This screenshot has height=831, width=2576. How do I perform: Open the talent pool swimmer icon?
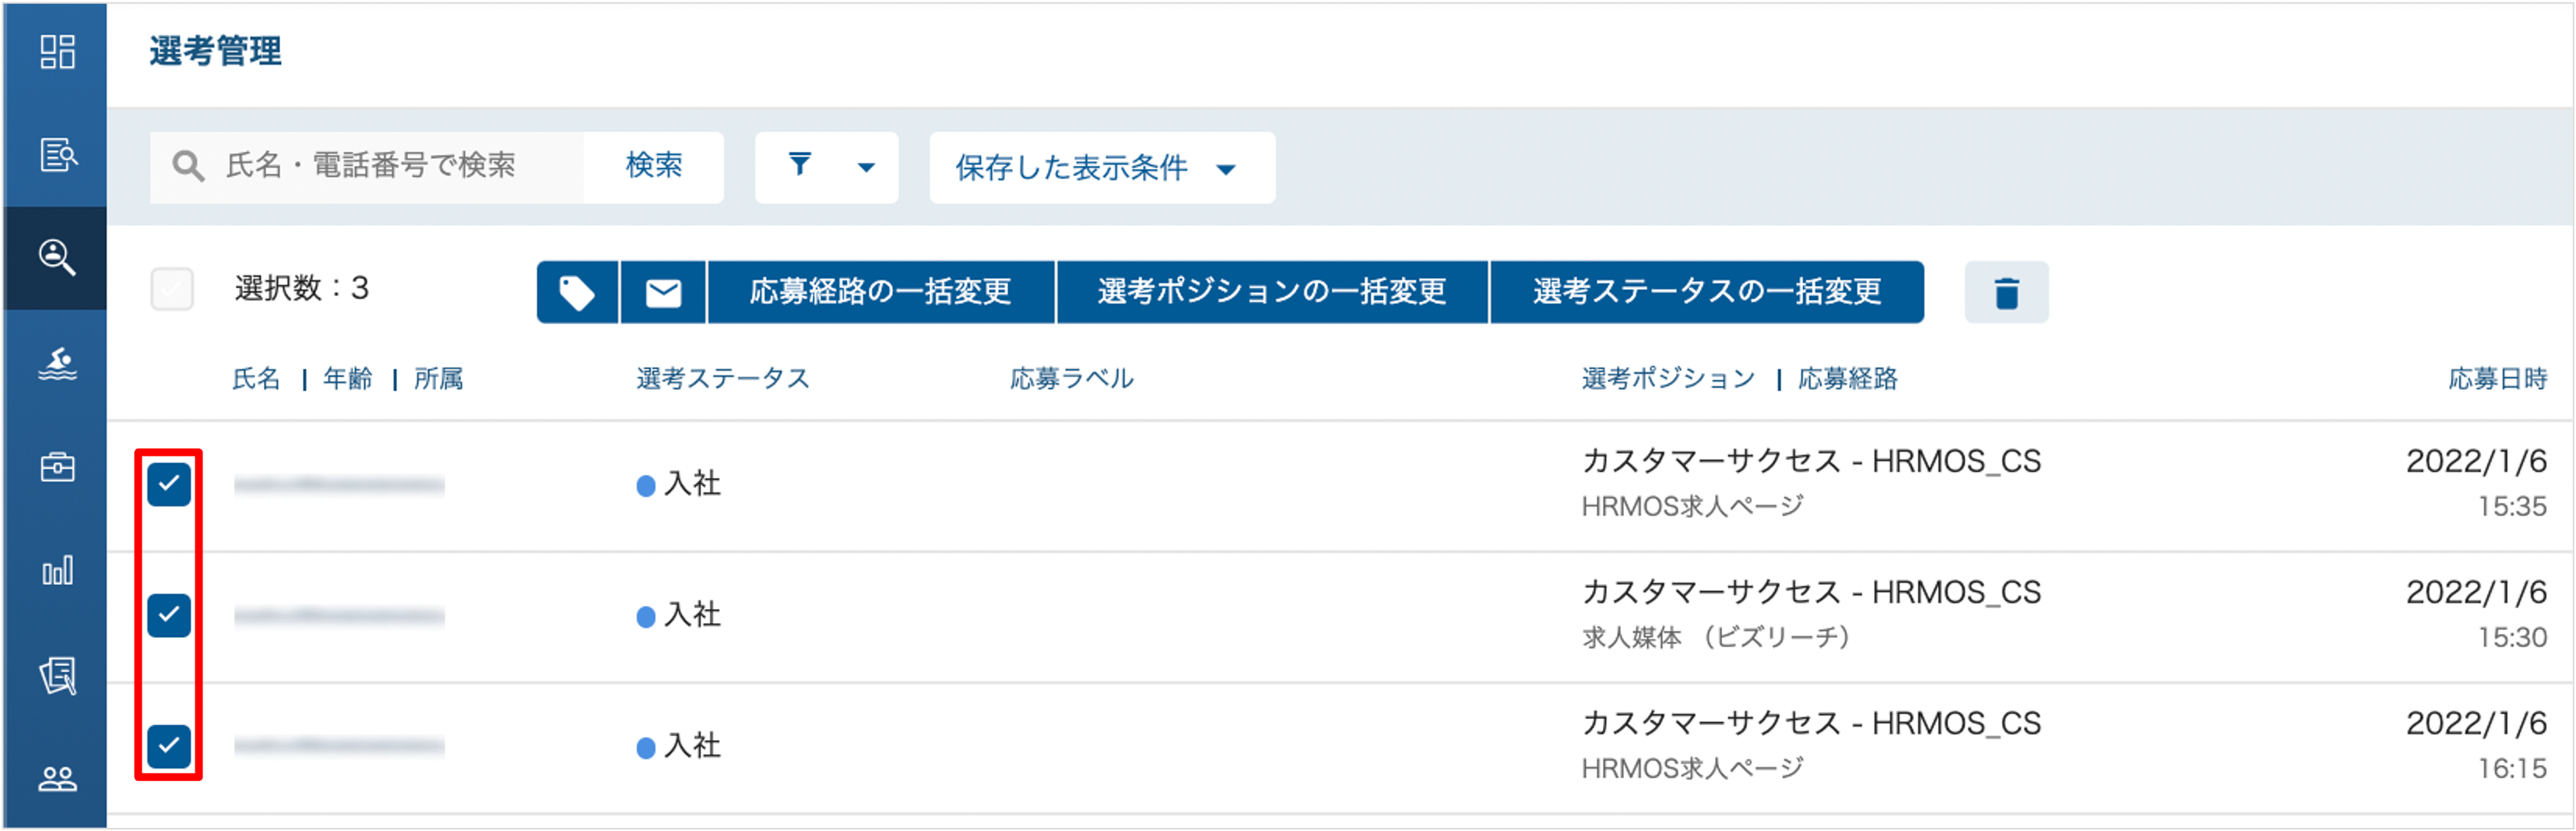pyautogui.click(x=57, y=364)
